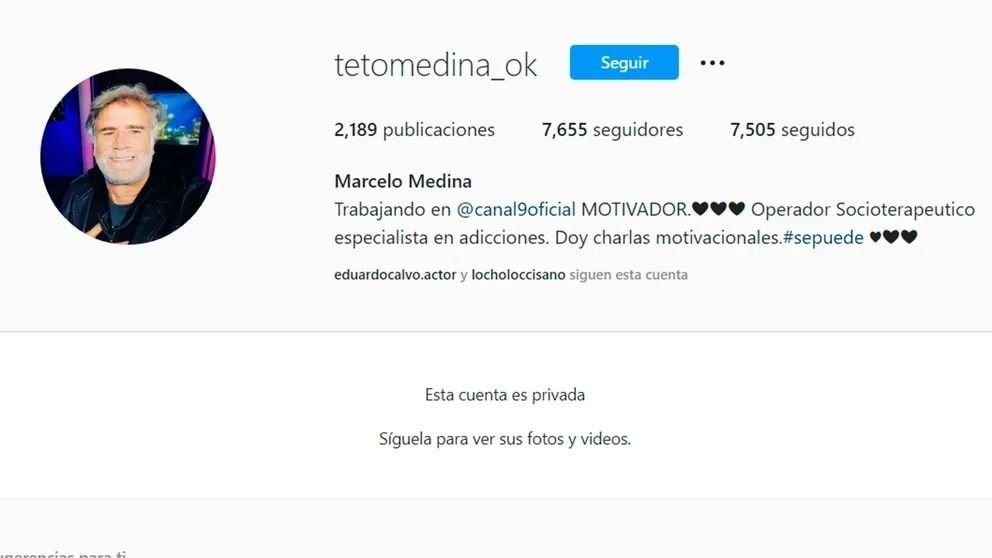Screen dimensions: 992x558
Task: Open the 7,505 seguidos list
Action: pos(792,130)
